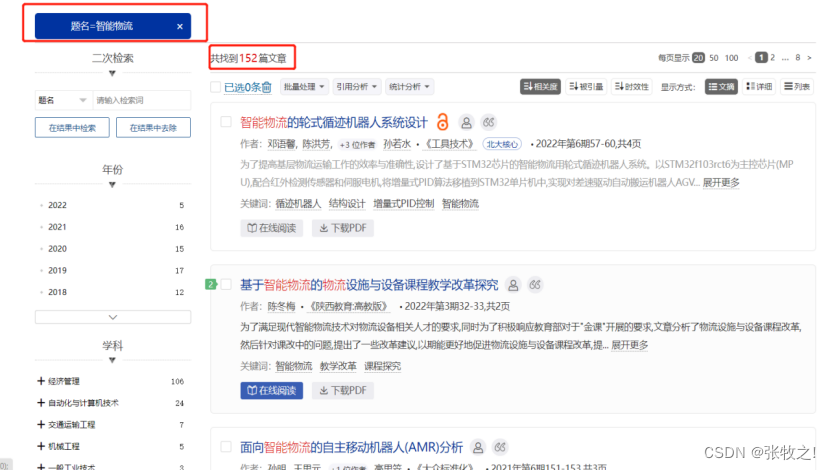
Task: Sort results by 相关度
Action: click(x=540, y=87)
